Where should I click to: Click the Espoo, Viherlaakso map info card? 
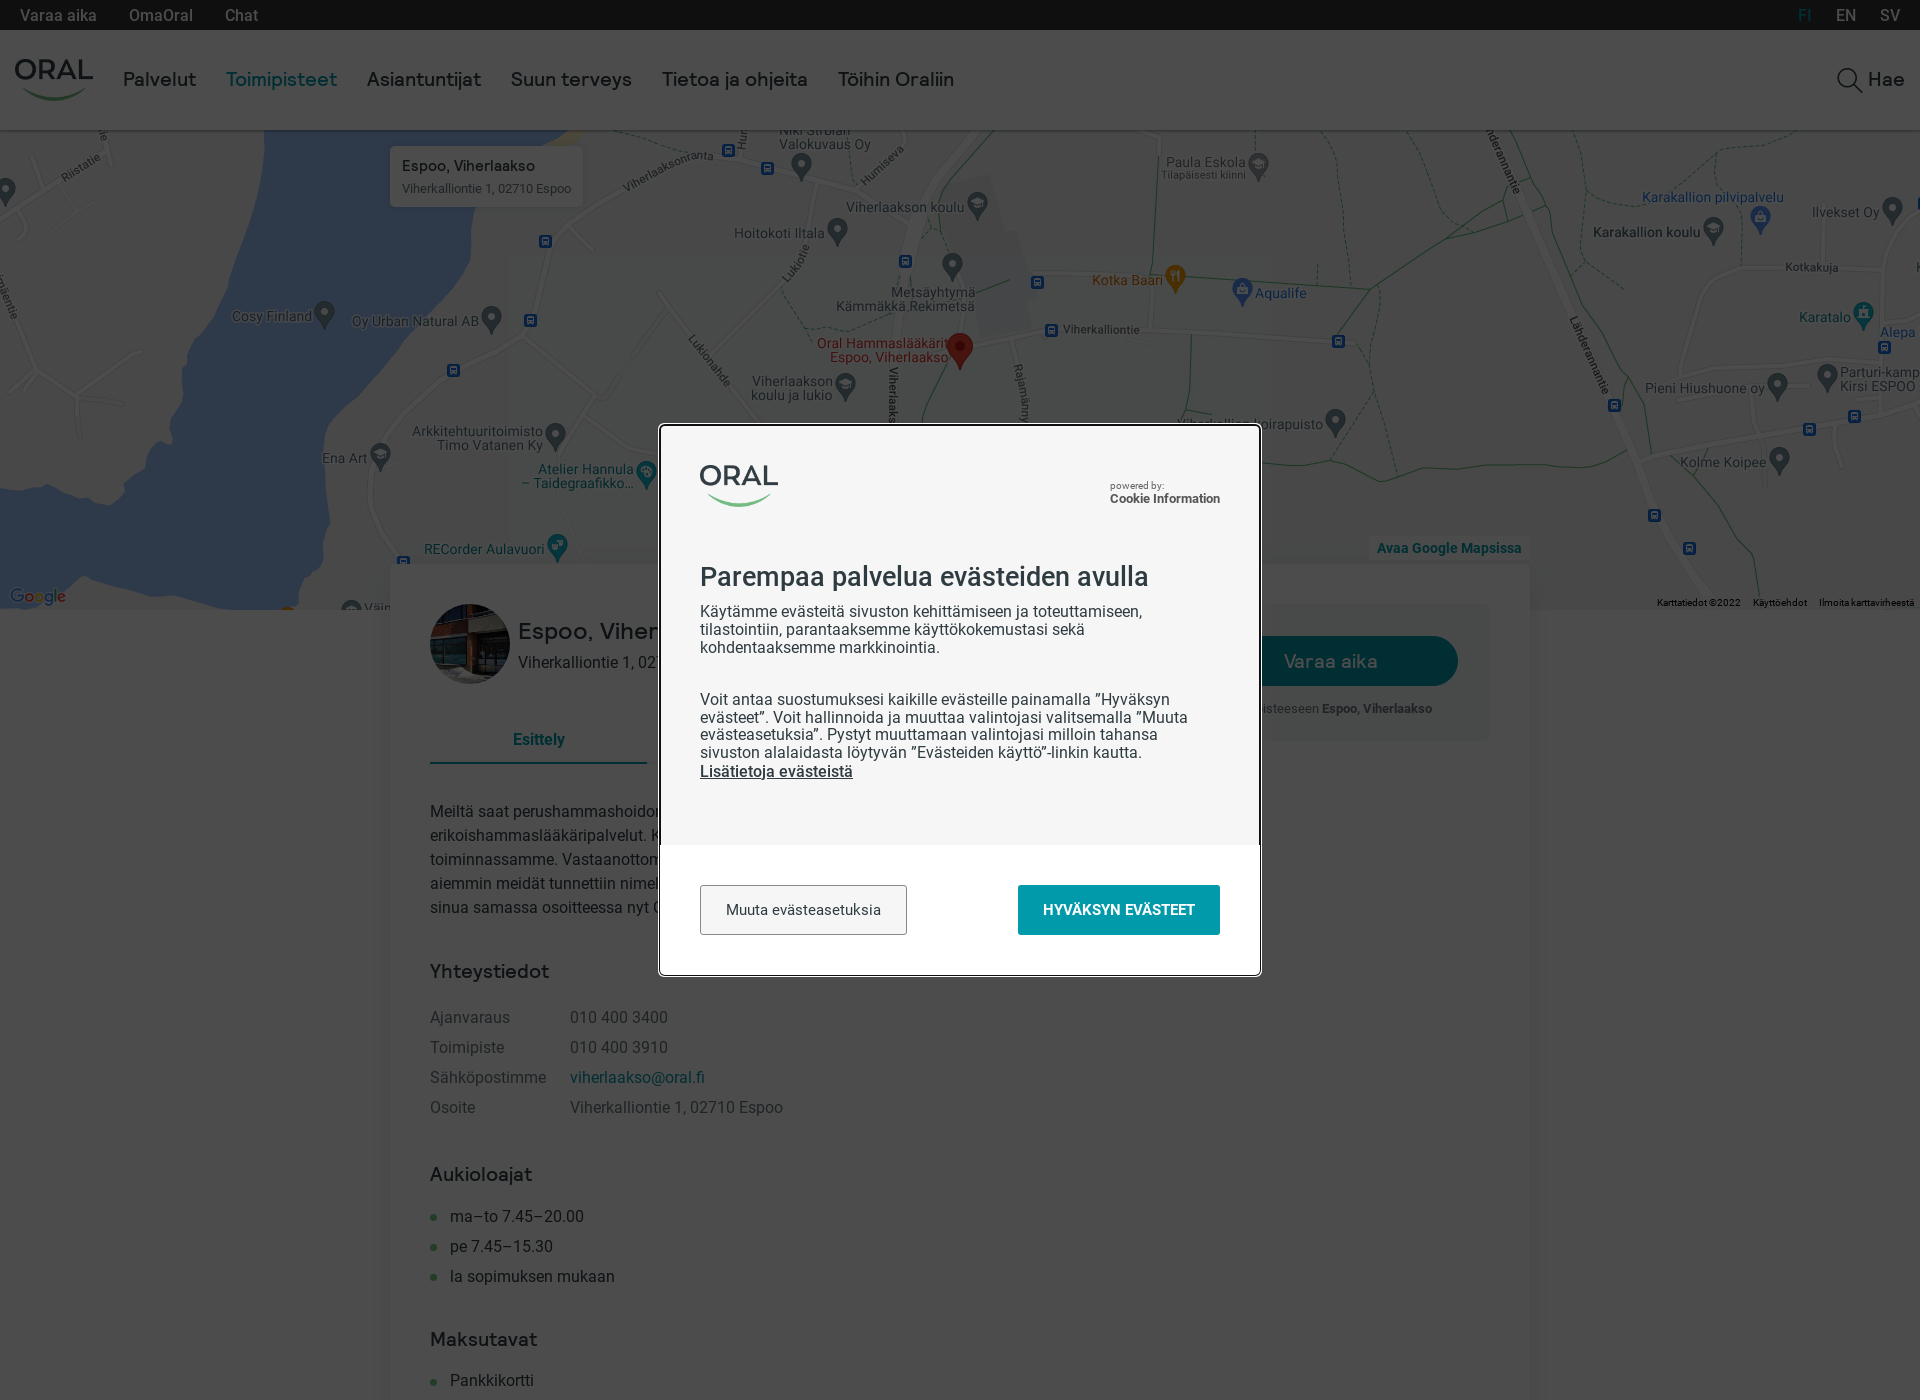pyautogui.click(x=486, y=176)
